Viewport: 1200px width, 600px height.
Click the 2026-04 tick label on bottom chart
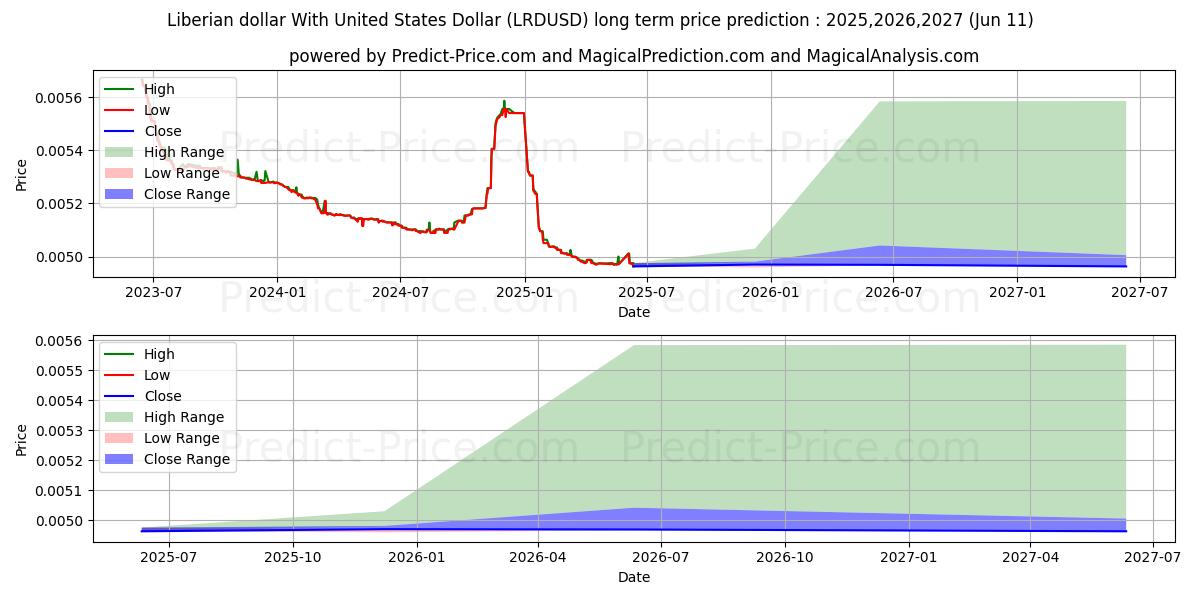(538, 557)
